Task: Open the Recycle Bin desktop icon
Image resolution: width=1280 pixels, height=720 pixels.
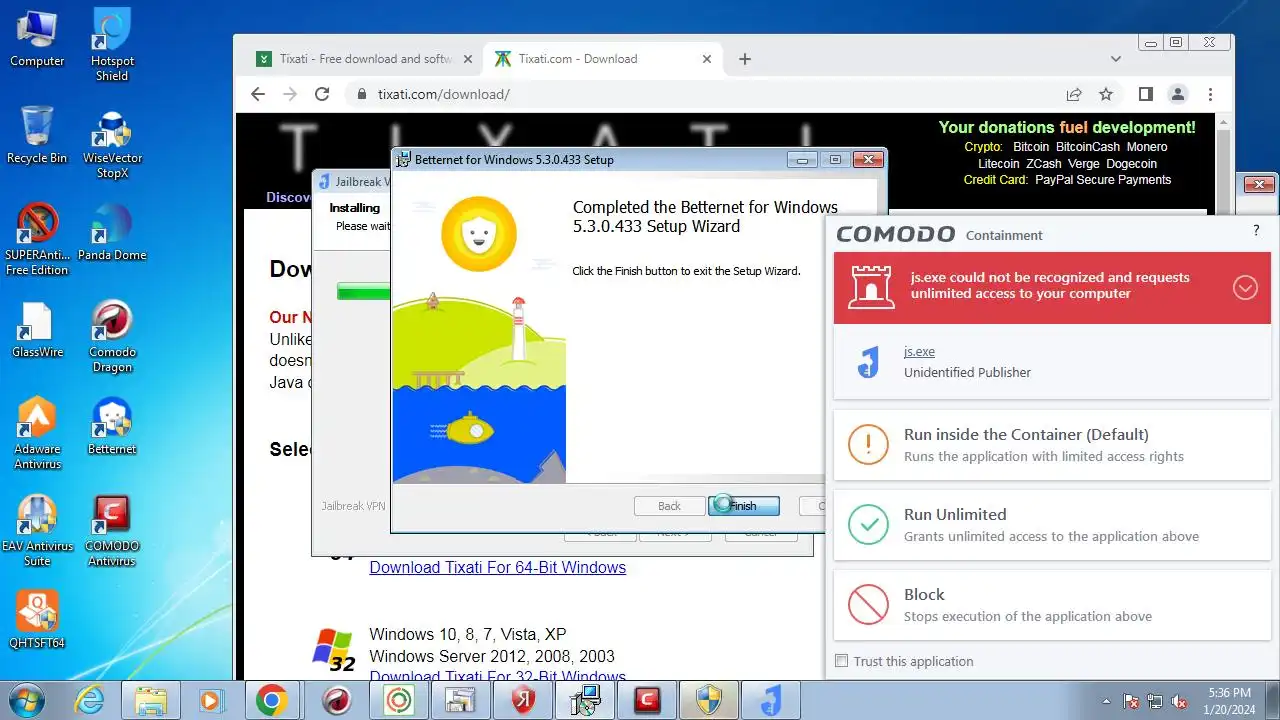Action: tap(37, 135)
